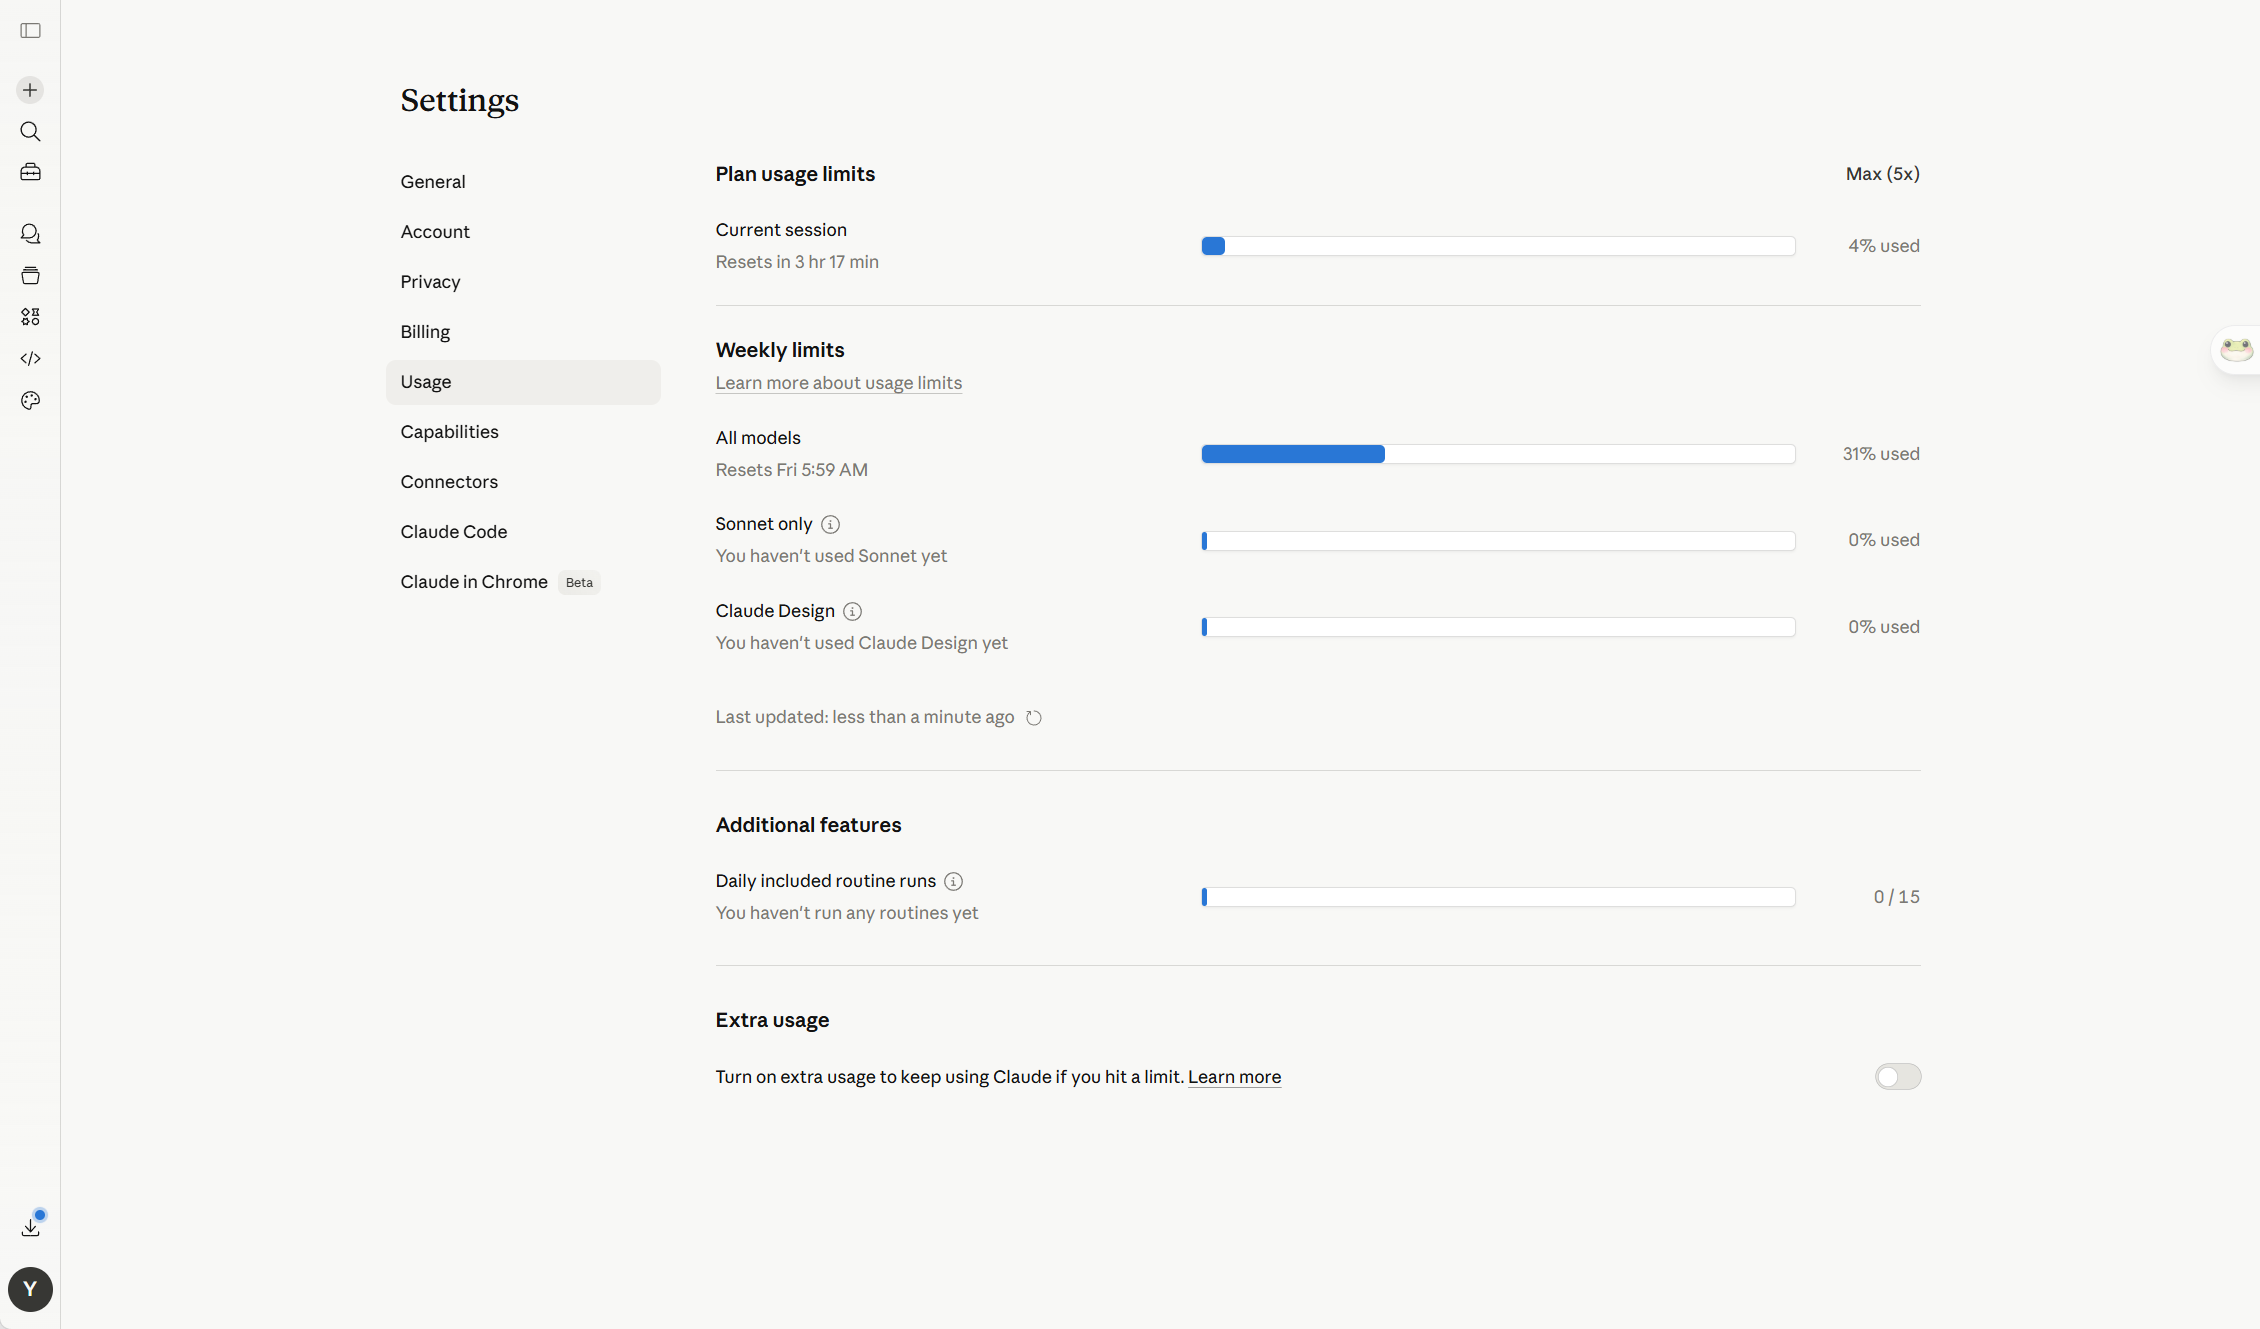Open search with magnifier icon
Screen dimensions: 2260x1329
pyautogui.click(x=30, y=132)
